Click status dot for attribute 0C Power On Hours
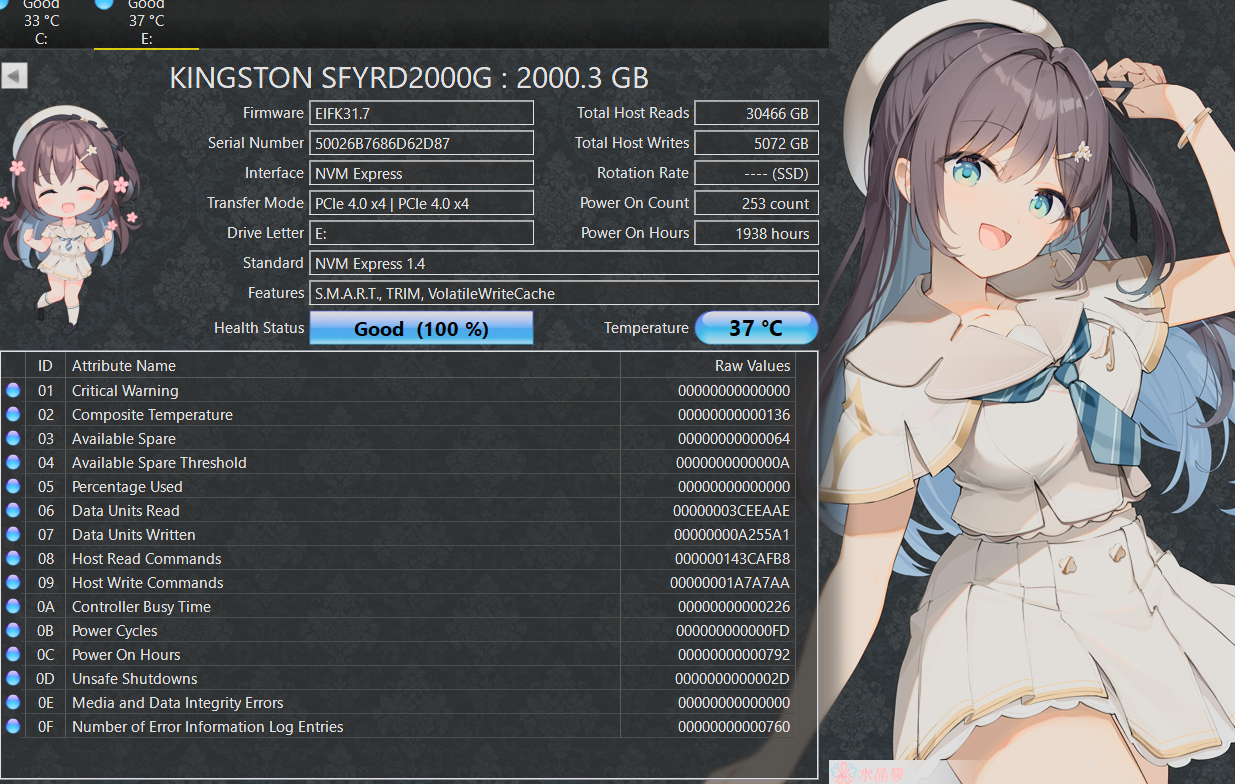 click(13, 654)
